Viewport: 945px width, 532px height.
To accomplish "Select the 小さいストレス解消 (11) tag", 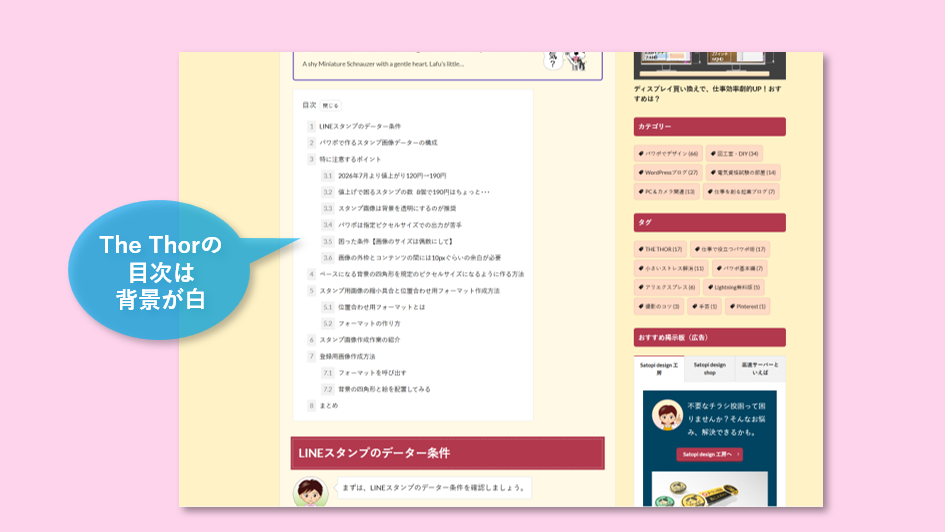I will (671, 268).
